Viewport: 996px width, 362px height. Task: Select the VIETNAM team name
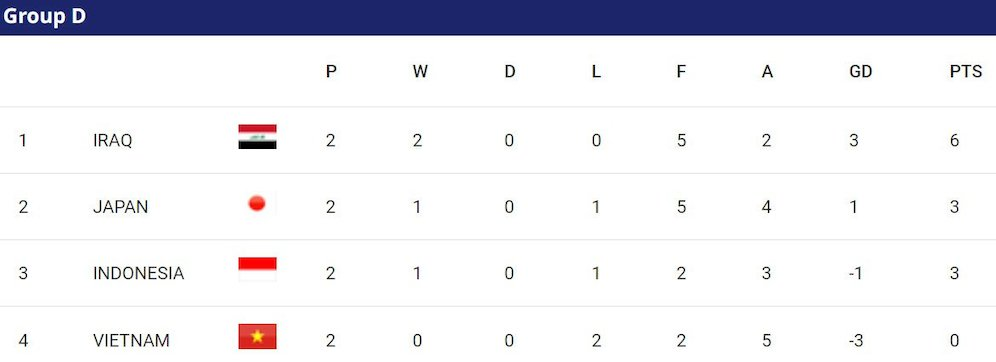131,341
